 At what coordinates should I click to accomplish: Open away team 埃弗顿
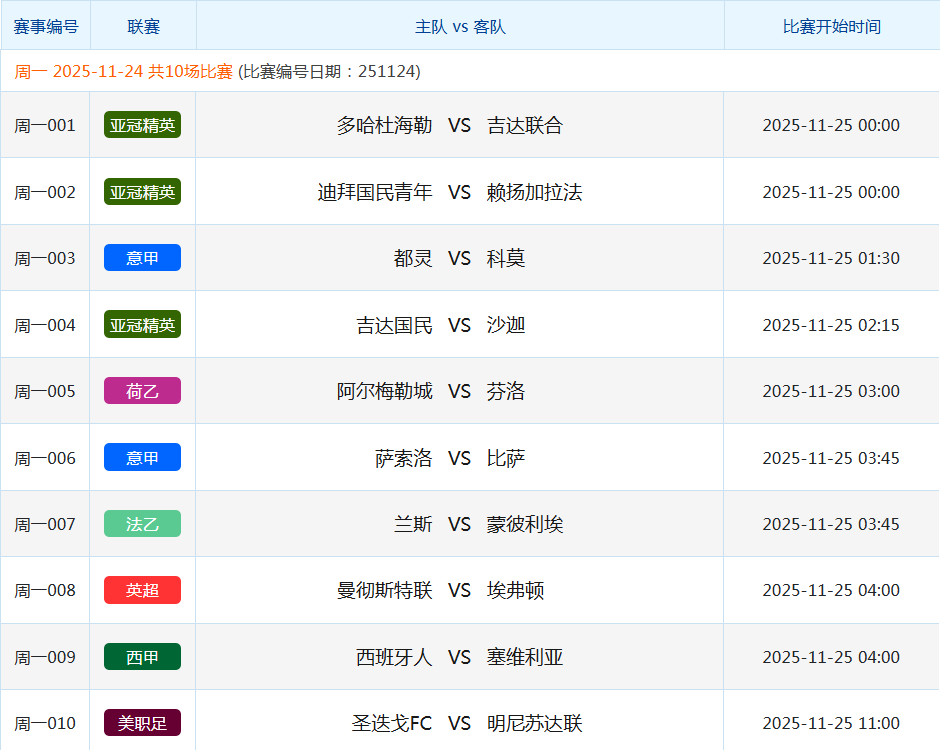coord(515,590)
